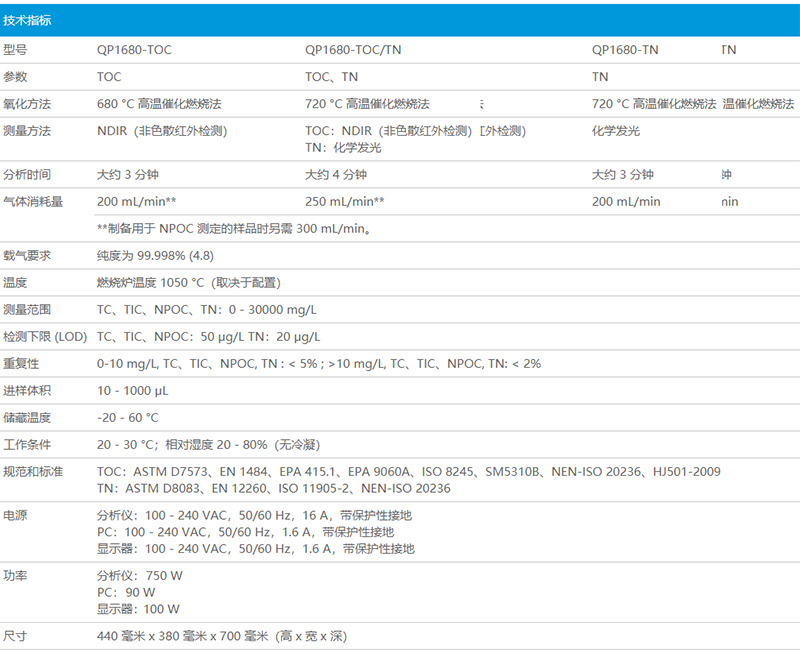Select '20 - 30 °C；相对湿度 20 - 80%' value
This screenshot has width=800, height=651.
182,445
